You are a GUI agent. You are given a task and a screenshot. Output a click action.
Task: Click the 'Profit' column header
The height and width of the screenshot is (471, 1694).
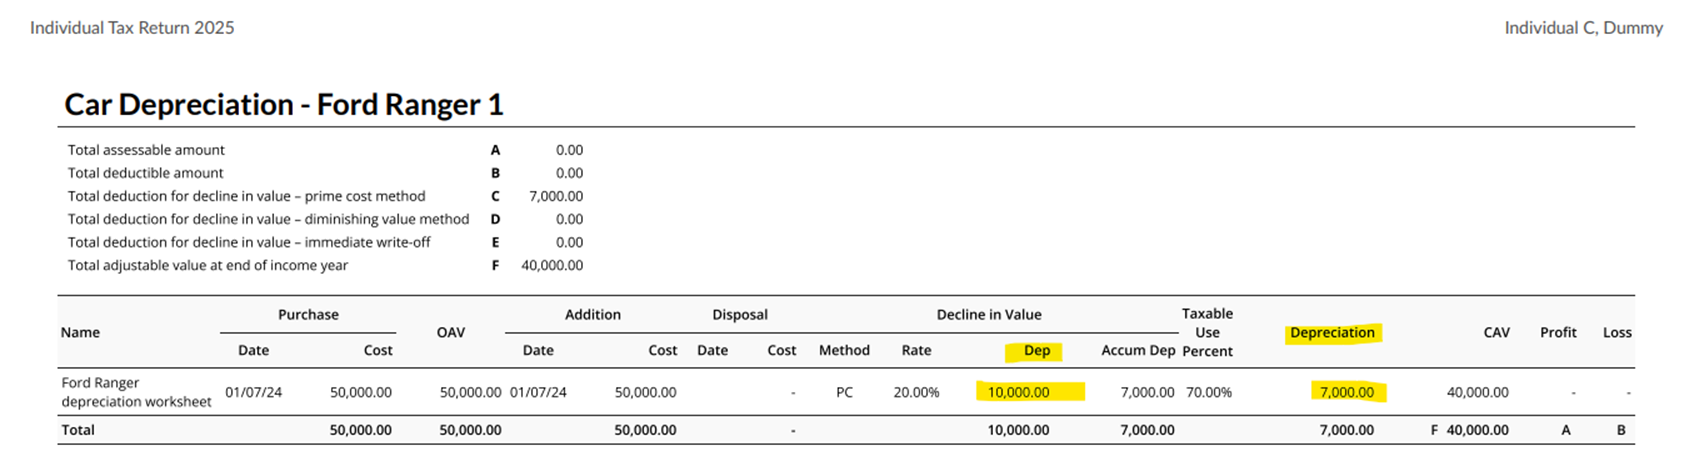[x=1558, y=332]
